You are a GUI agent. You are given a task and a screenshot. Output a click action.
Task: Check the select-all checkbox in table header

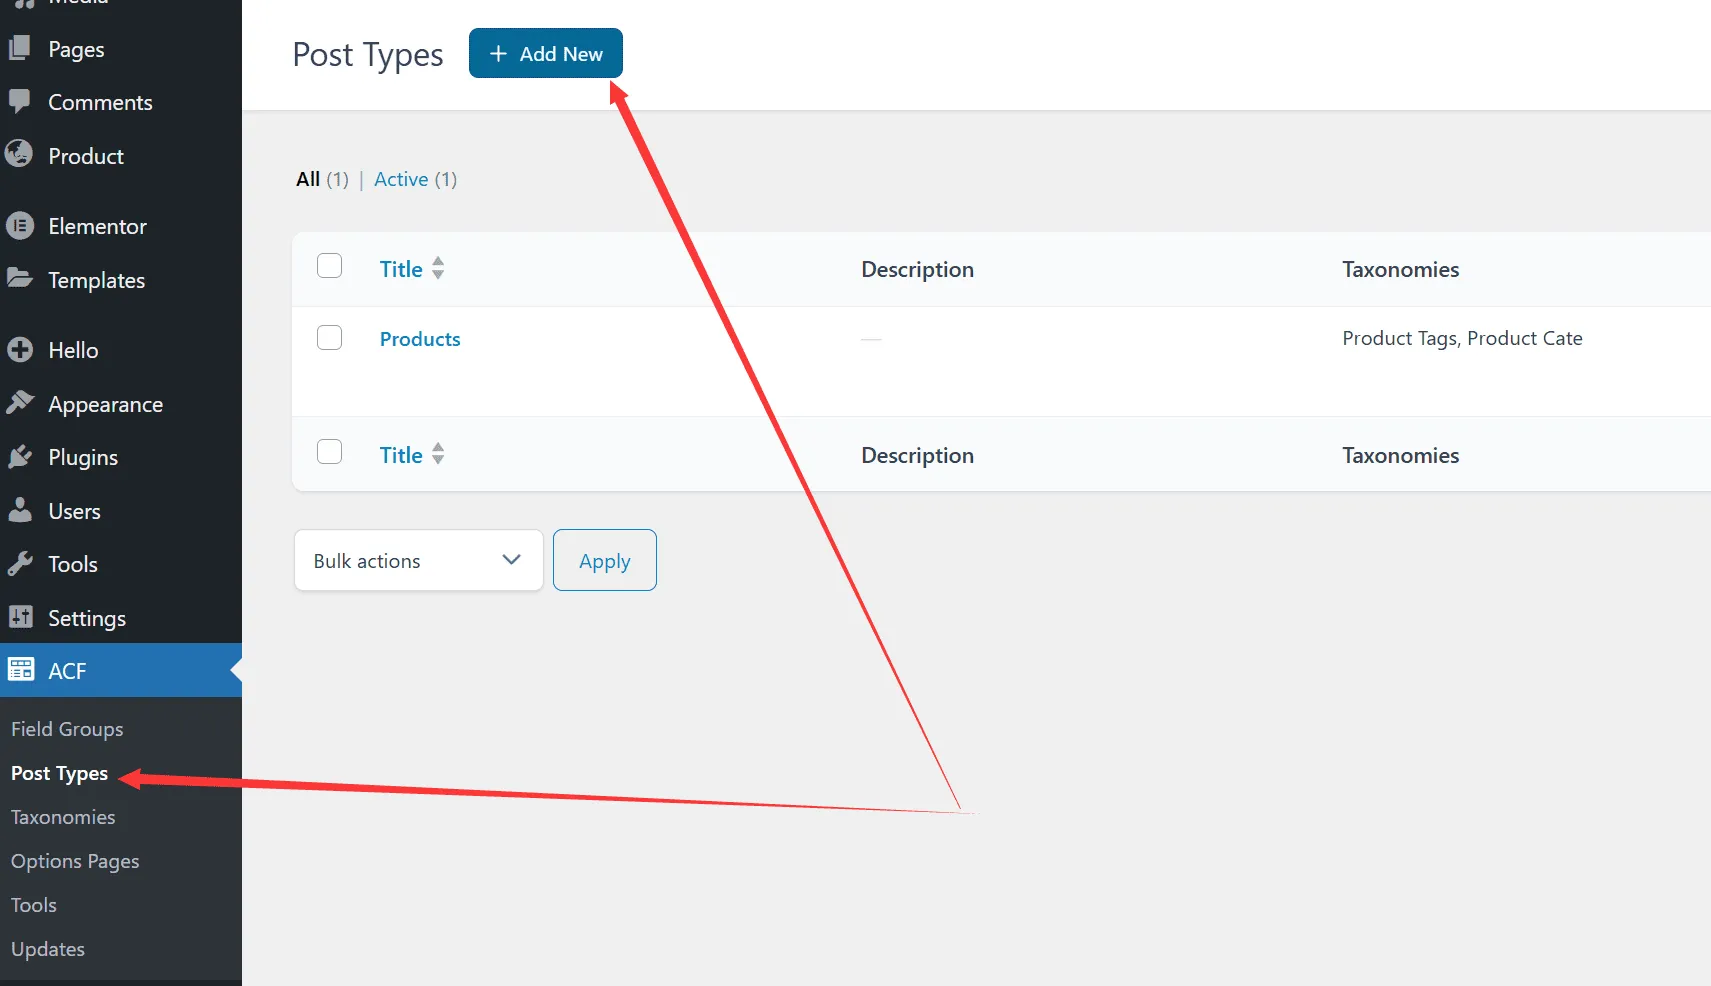(329, 266)
